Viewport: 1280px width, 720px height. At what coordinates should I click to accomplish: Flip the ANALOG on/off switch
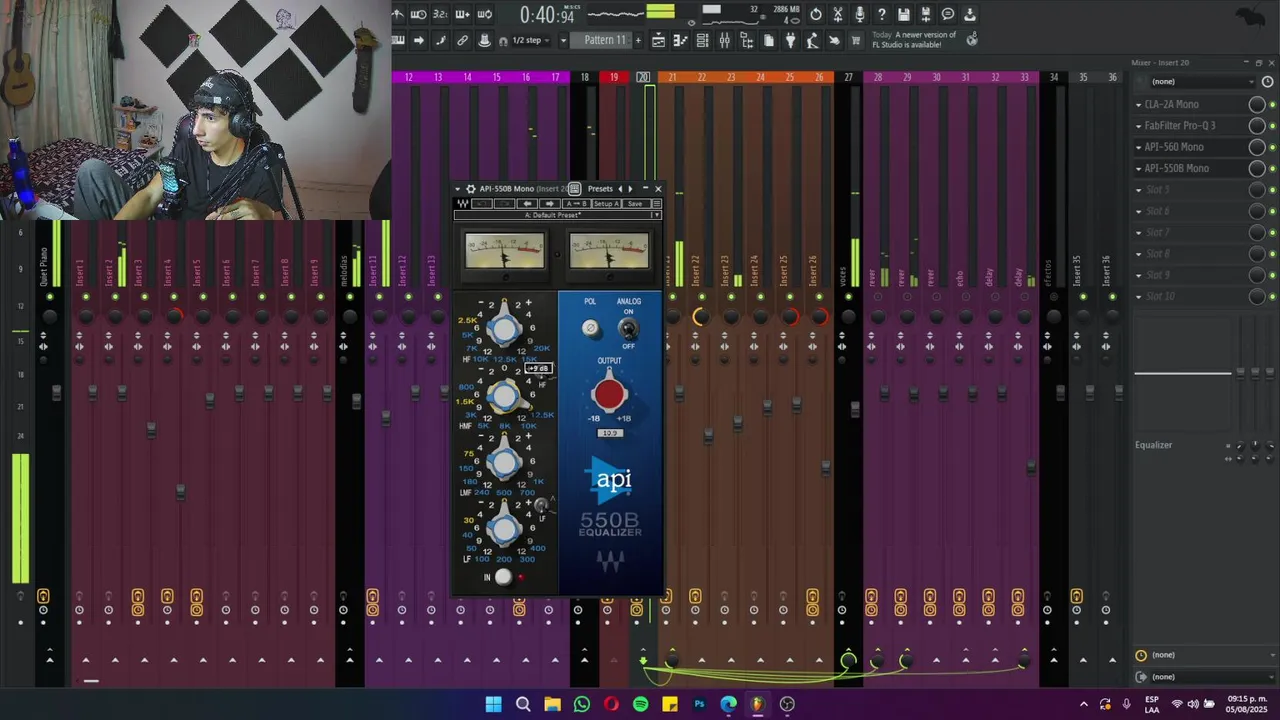coord(628,328)
